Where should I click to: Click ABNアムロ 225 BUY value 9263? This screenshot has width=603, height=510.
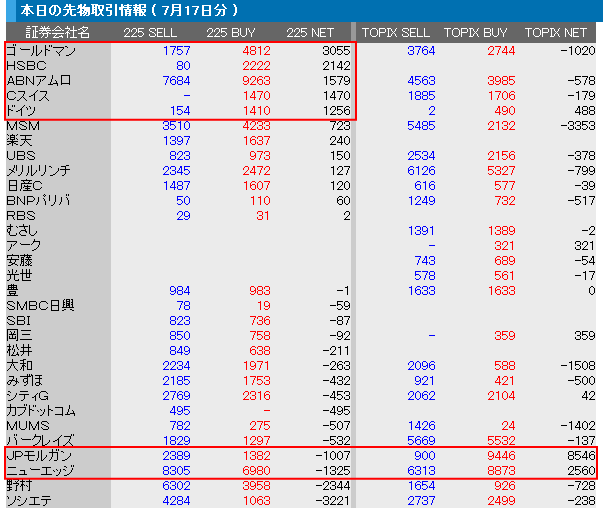pyautogui.click(x=257, y=80)
